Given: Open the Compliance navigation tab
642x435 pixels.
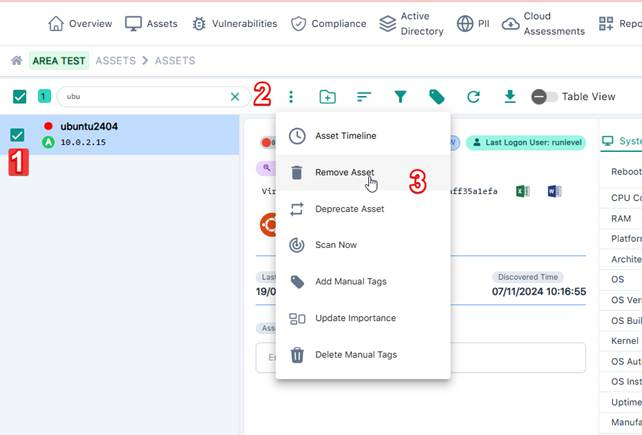Looking at the screenshot, I should click(327, 23).
